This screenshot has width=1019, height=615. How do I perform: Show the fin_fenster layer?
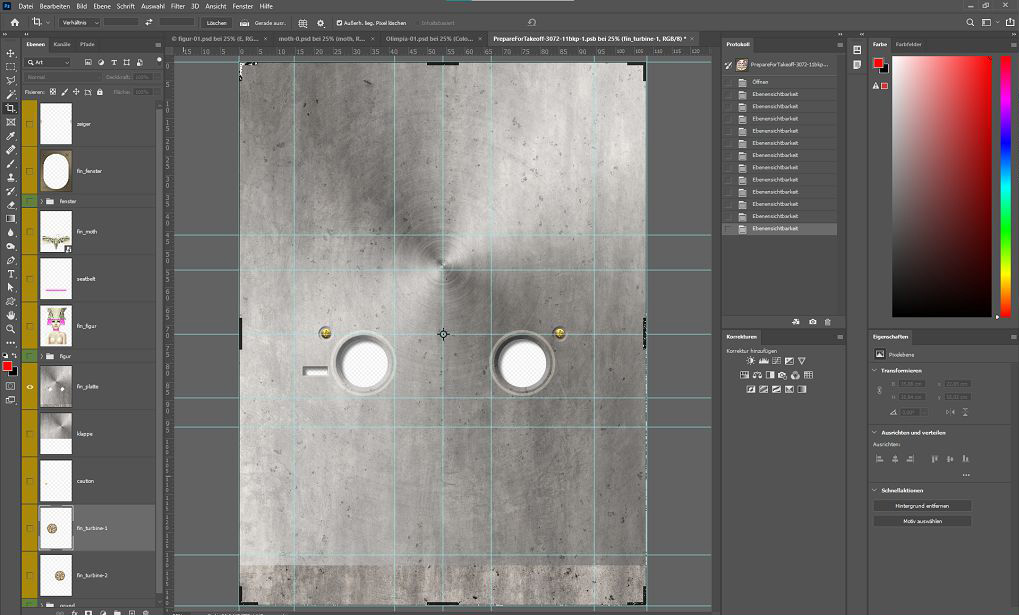pyautogui.click(x=29, y=171)
